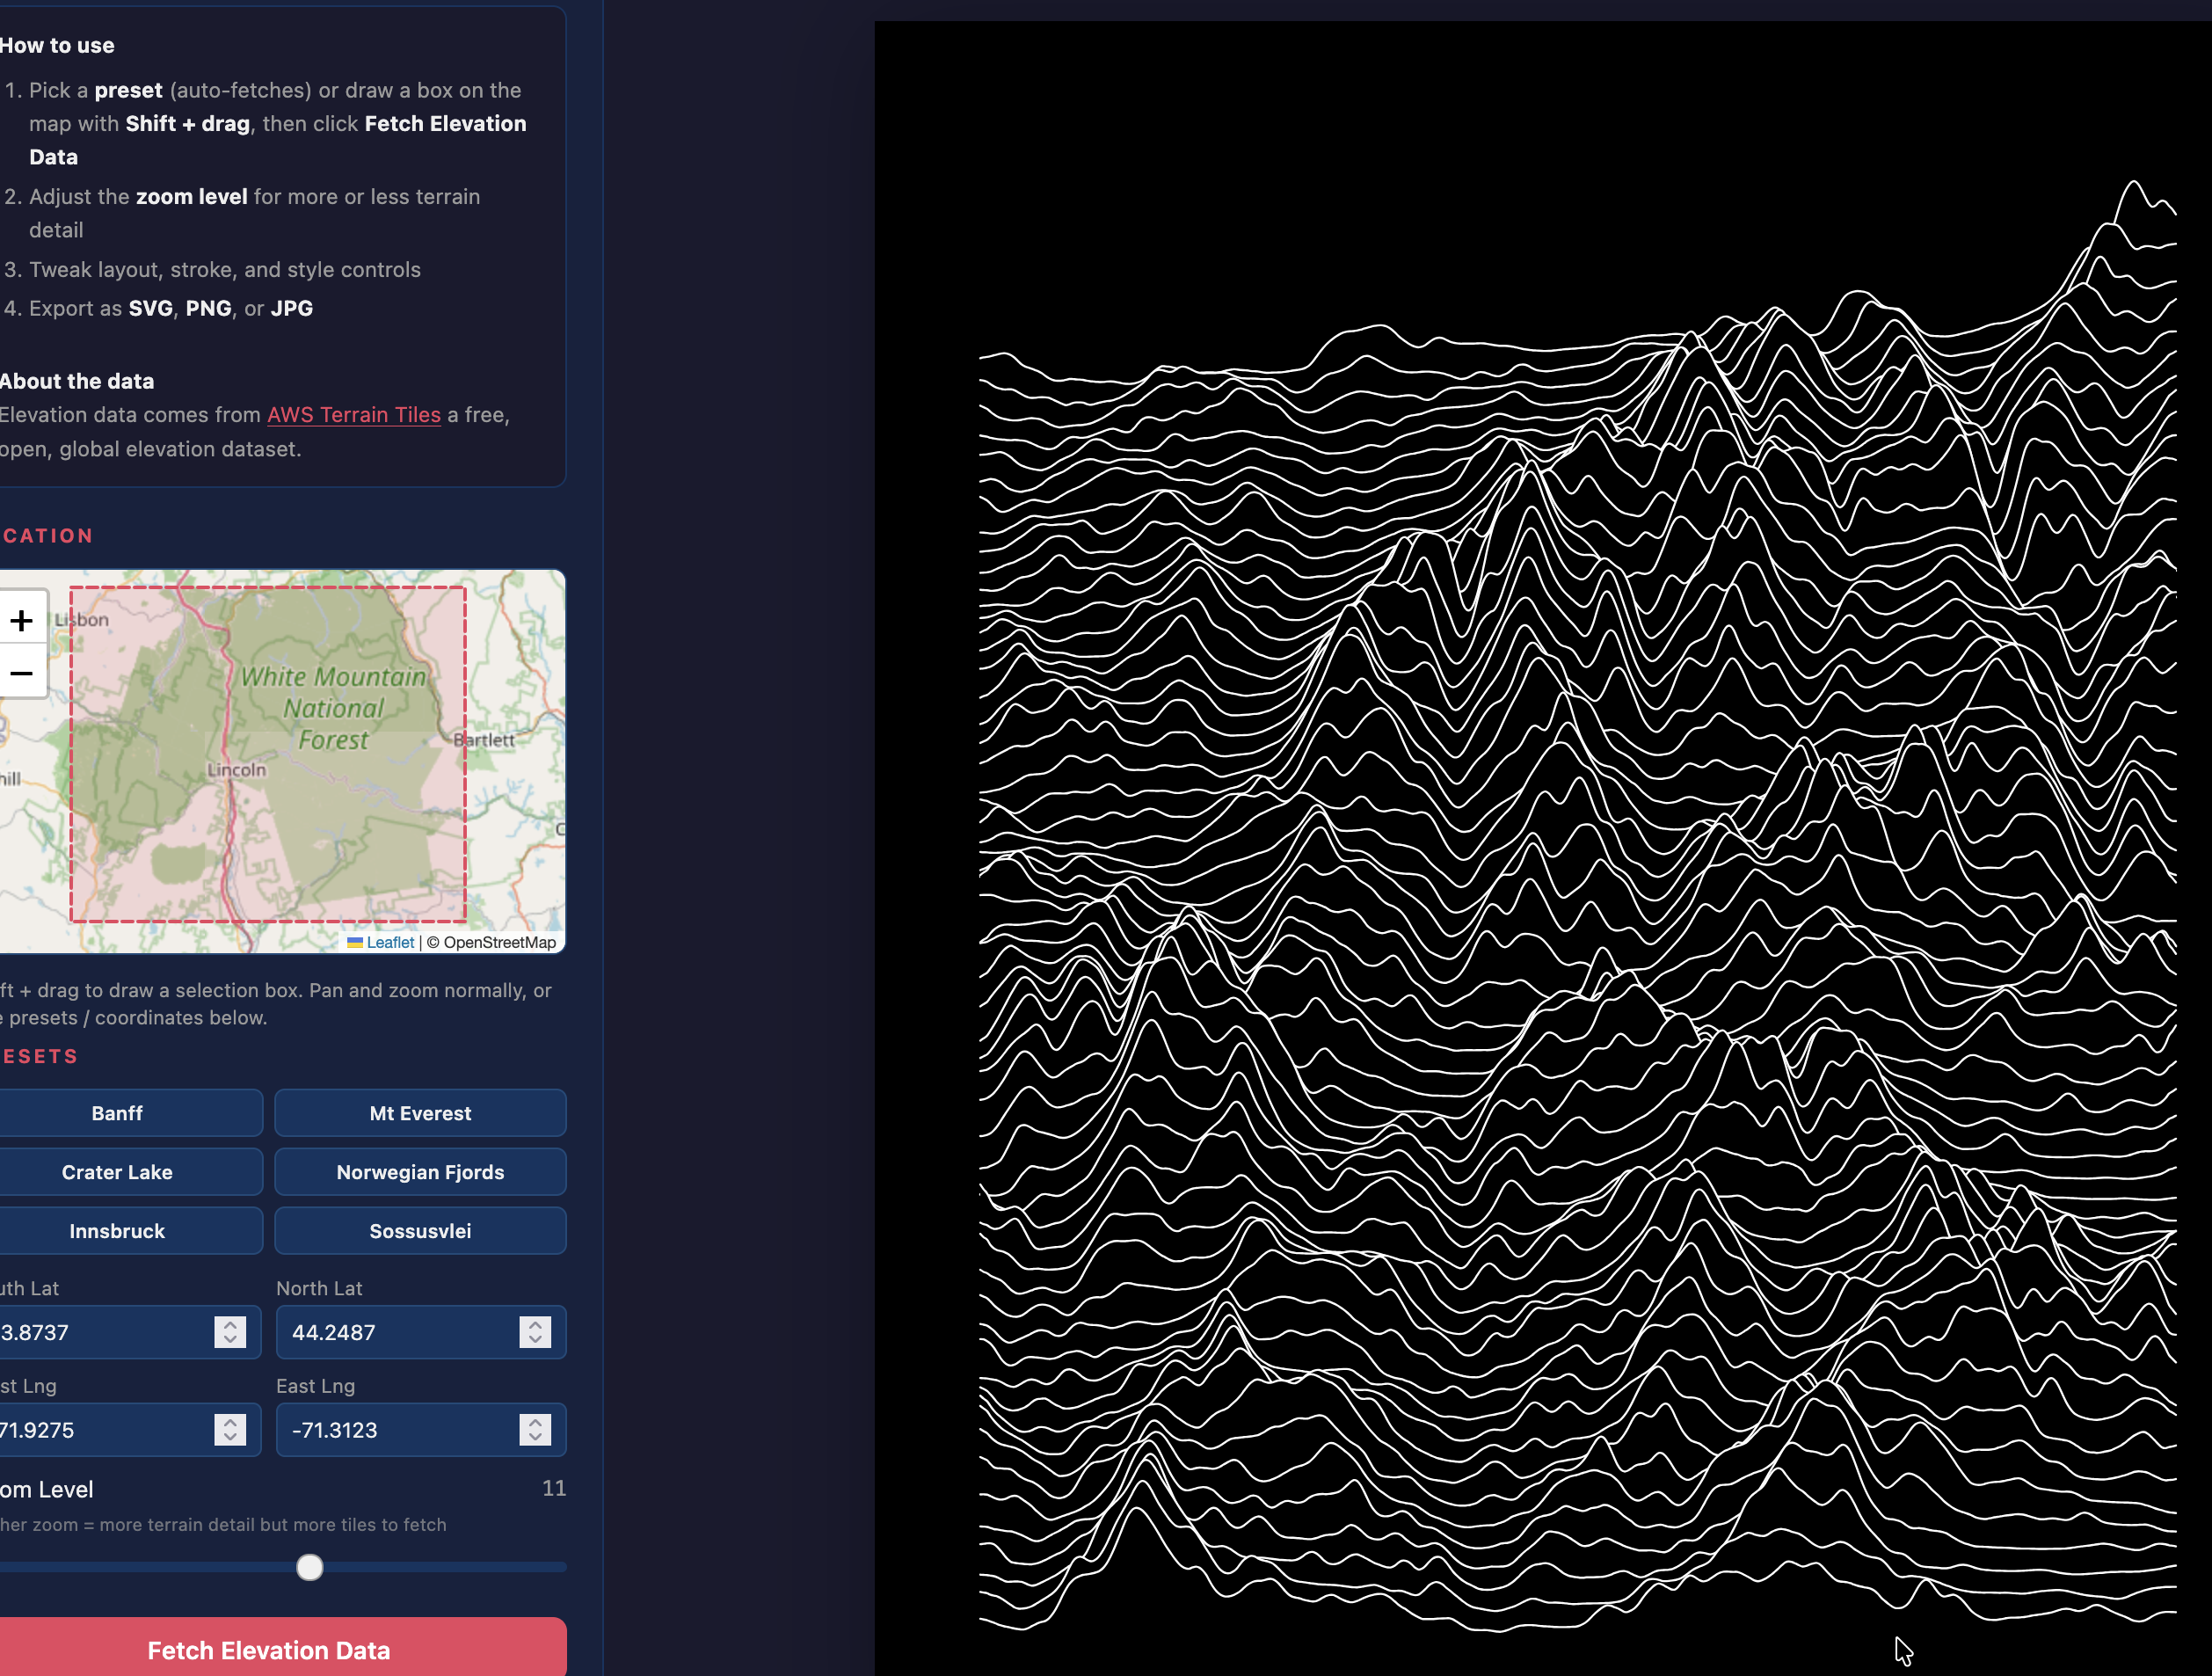Choose the Crater Lake preset
Viewport: 2212px width, 1676px height.
[117, 1172]
